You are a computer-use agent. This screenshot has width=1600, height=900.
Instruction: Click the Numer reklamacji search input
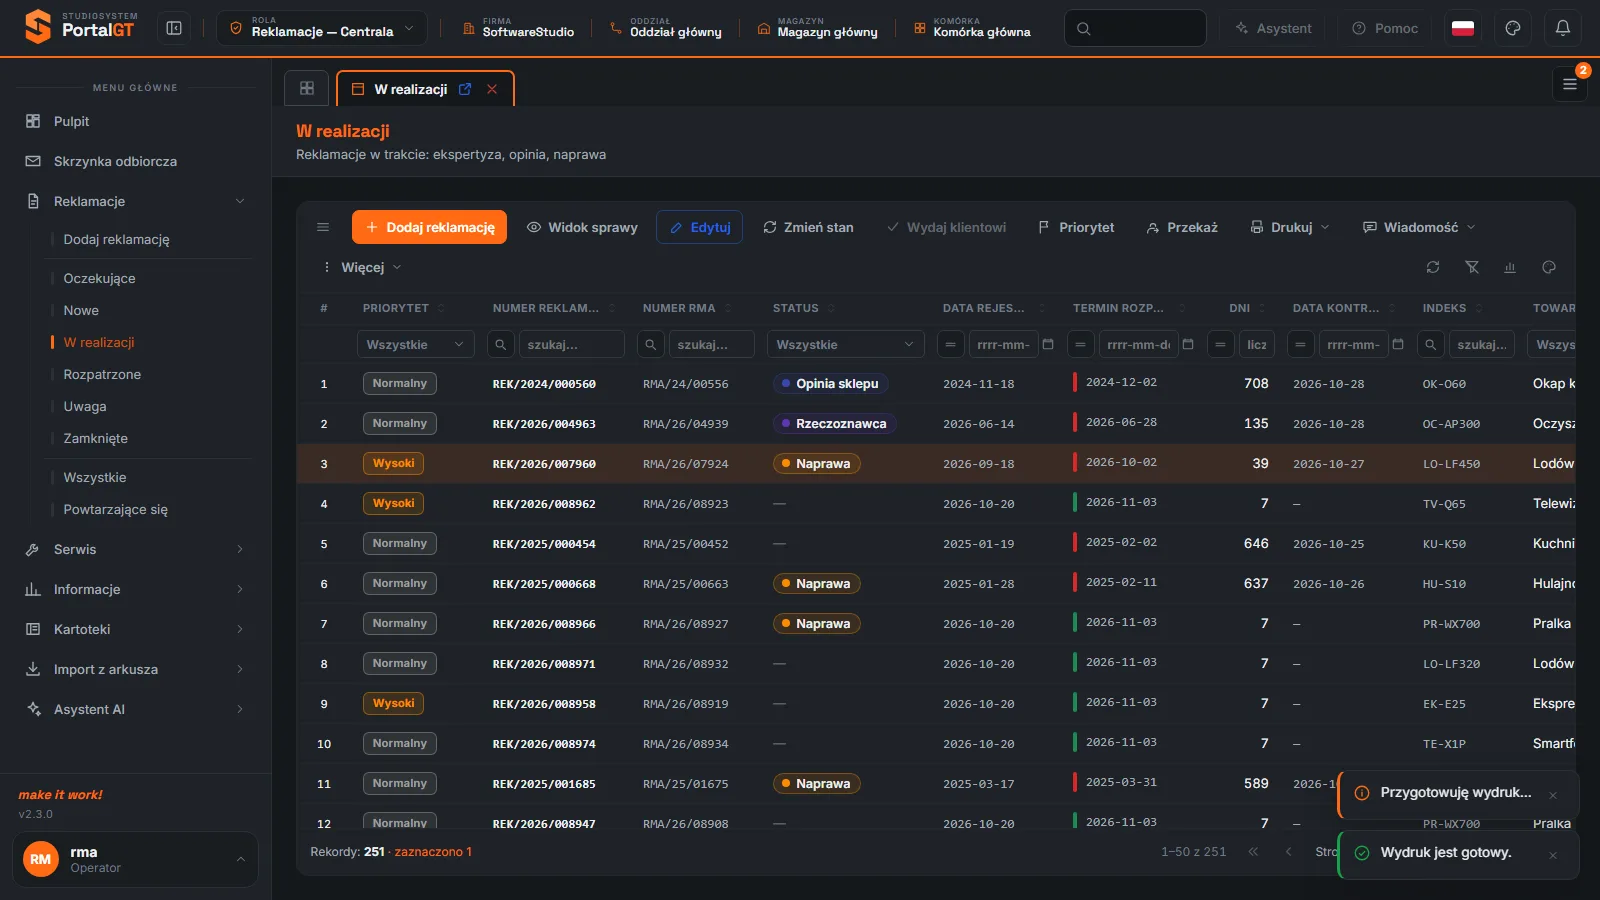click(571, 344)
